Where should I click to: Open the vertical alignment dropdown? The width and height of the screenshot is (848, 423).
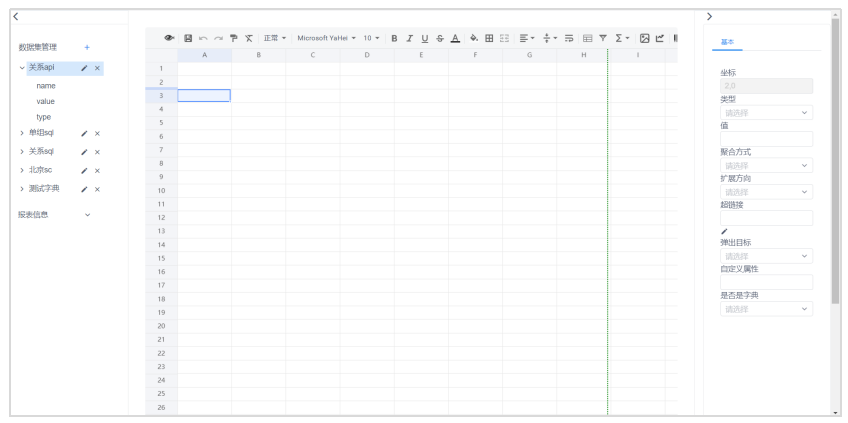pyautogui.click(x=549, y=38)
